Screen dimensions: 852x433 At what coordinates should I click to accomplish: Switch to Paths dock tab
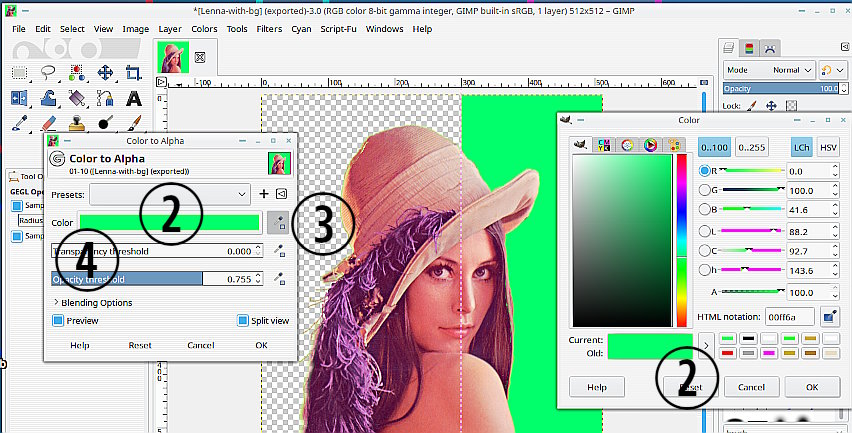click(x=769, y=48)
